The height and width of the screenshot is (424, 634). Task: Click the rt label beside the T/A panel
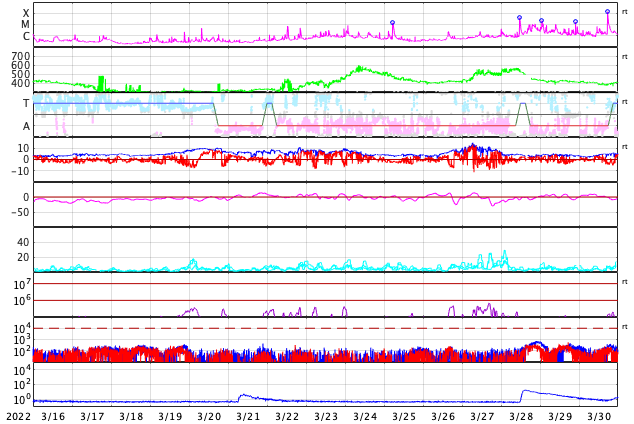(625, 102)
